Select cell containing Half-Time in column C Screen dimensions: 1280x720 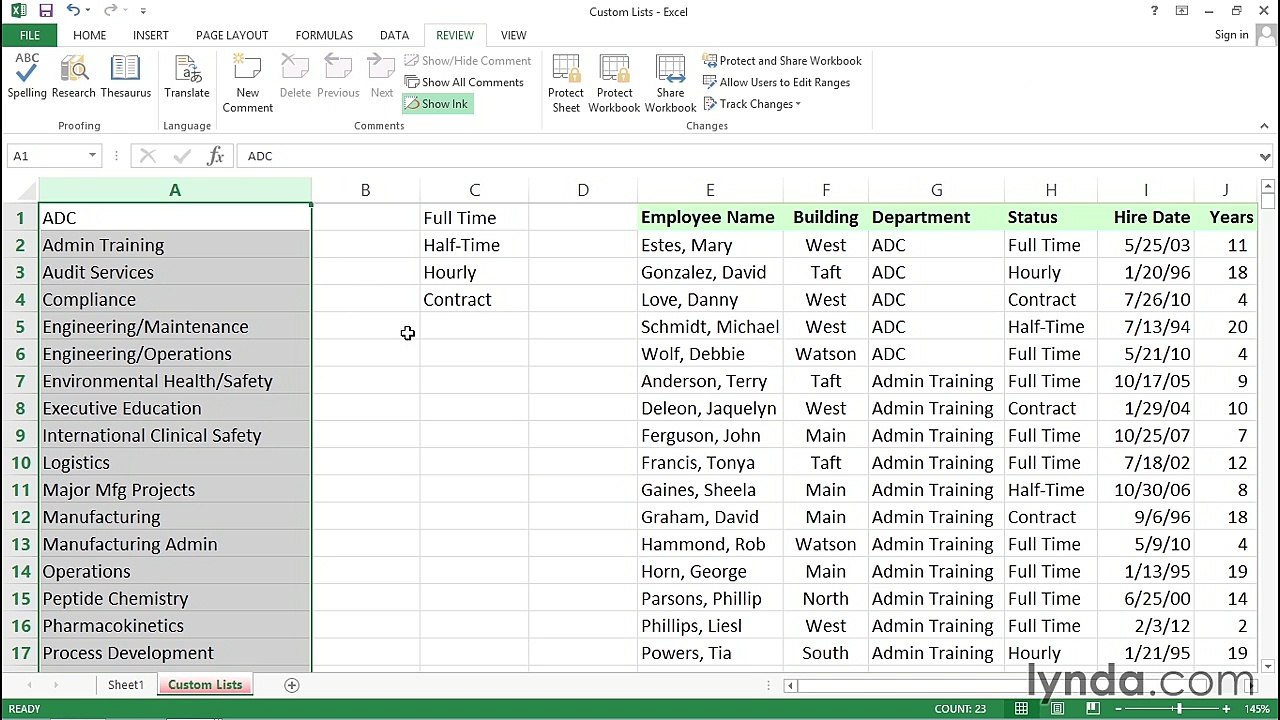click(x=474, y=245)
